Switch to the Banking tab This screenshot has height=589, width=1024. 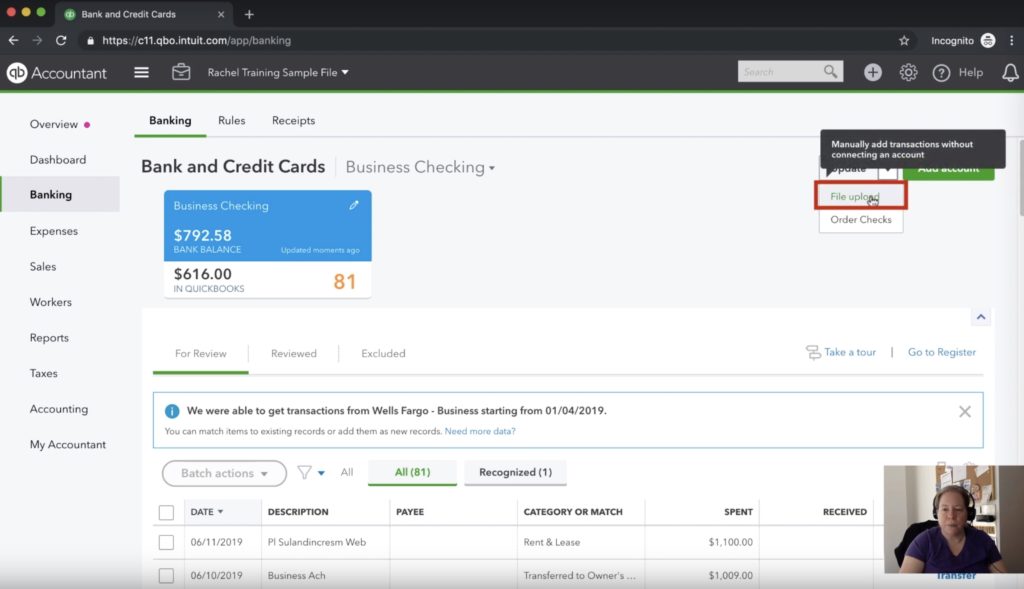click(x=170, y=121)
